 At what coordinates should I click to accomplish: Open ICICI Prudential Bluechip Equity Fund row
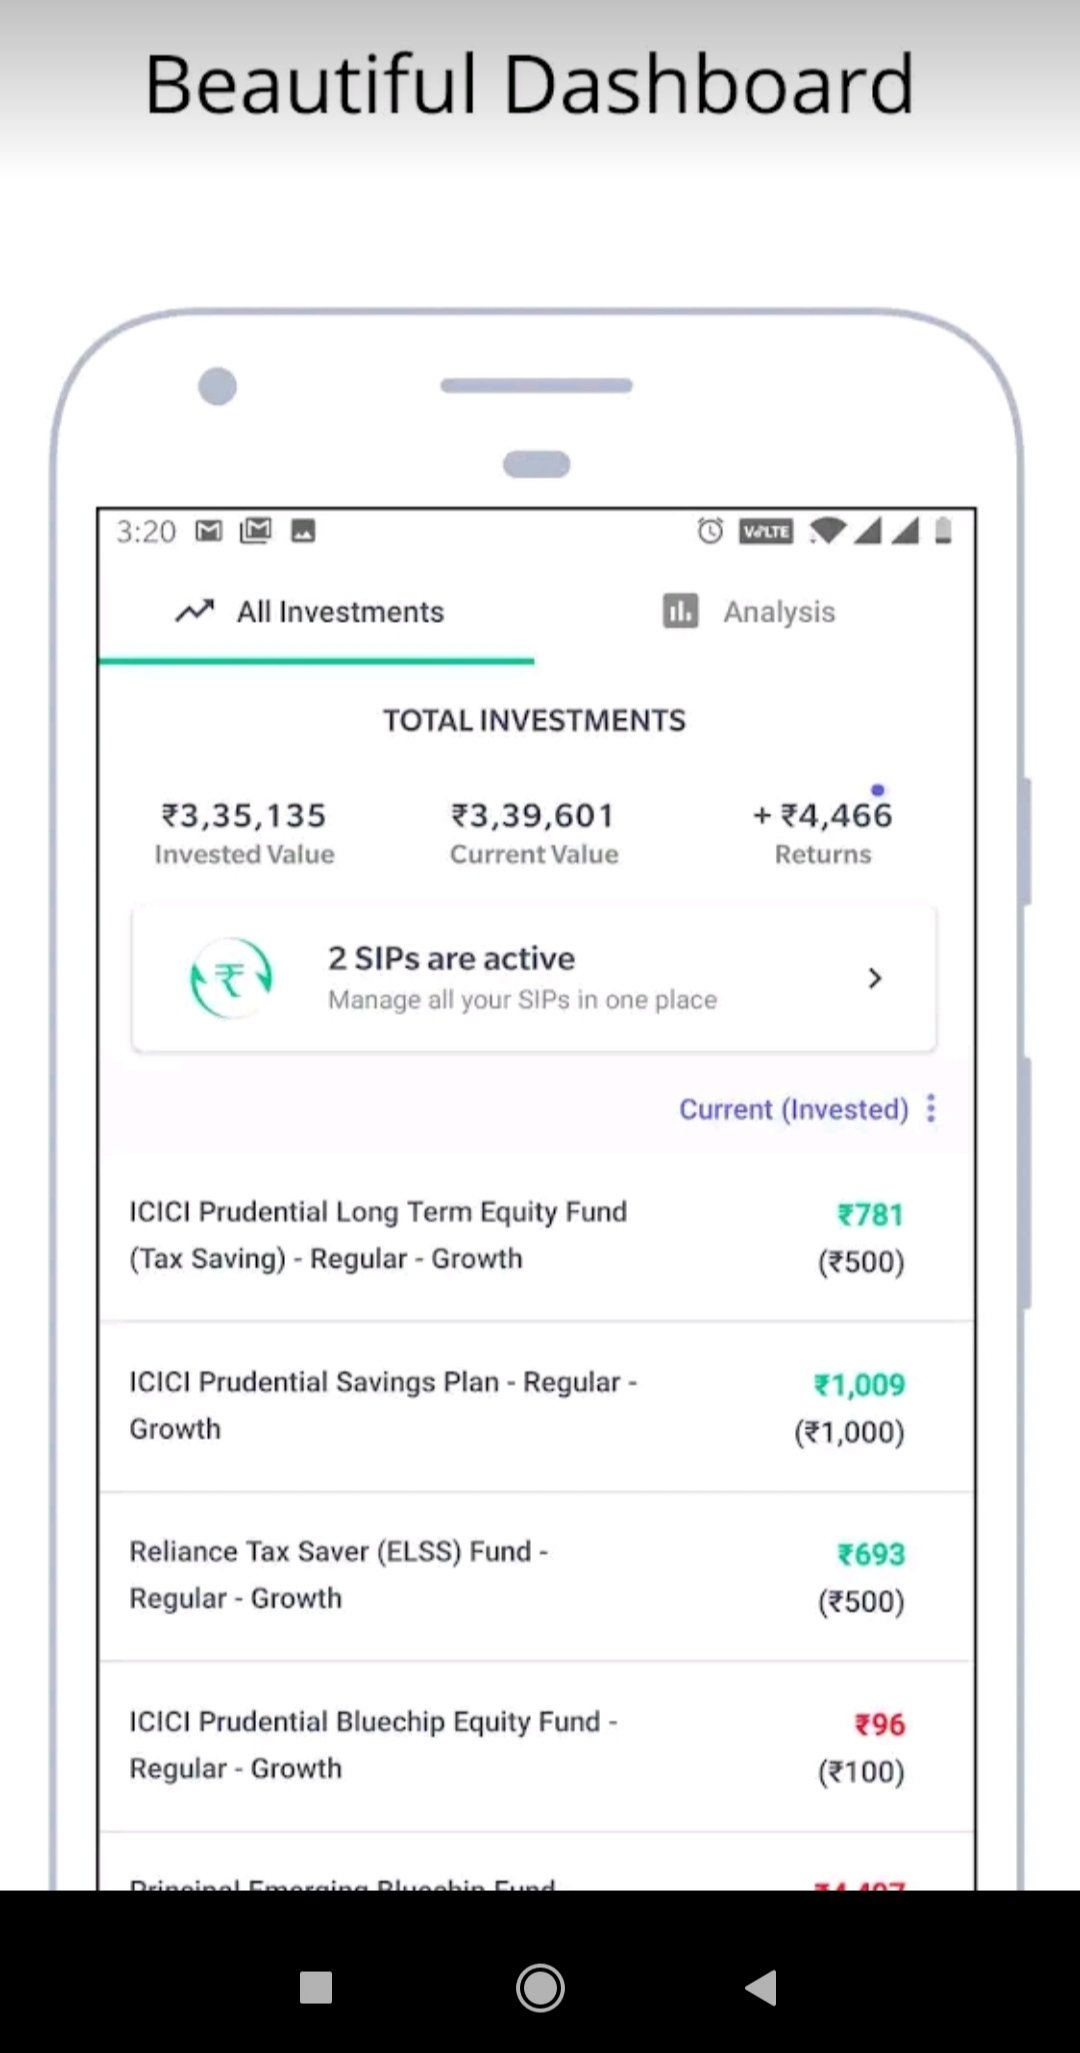point(372,1745)
